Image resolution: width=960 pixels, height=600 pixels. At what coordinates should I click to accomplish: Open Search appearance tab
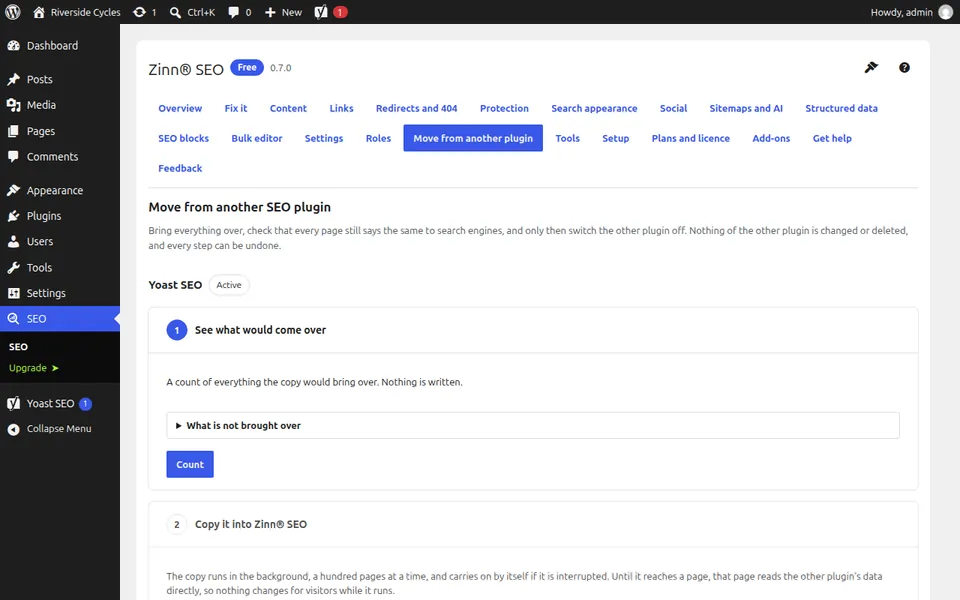594,108
